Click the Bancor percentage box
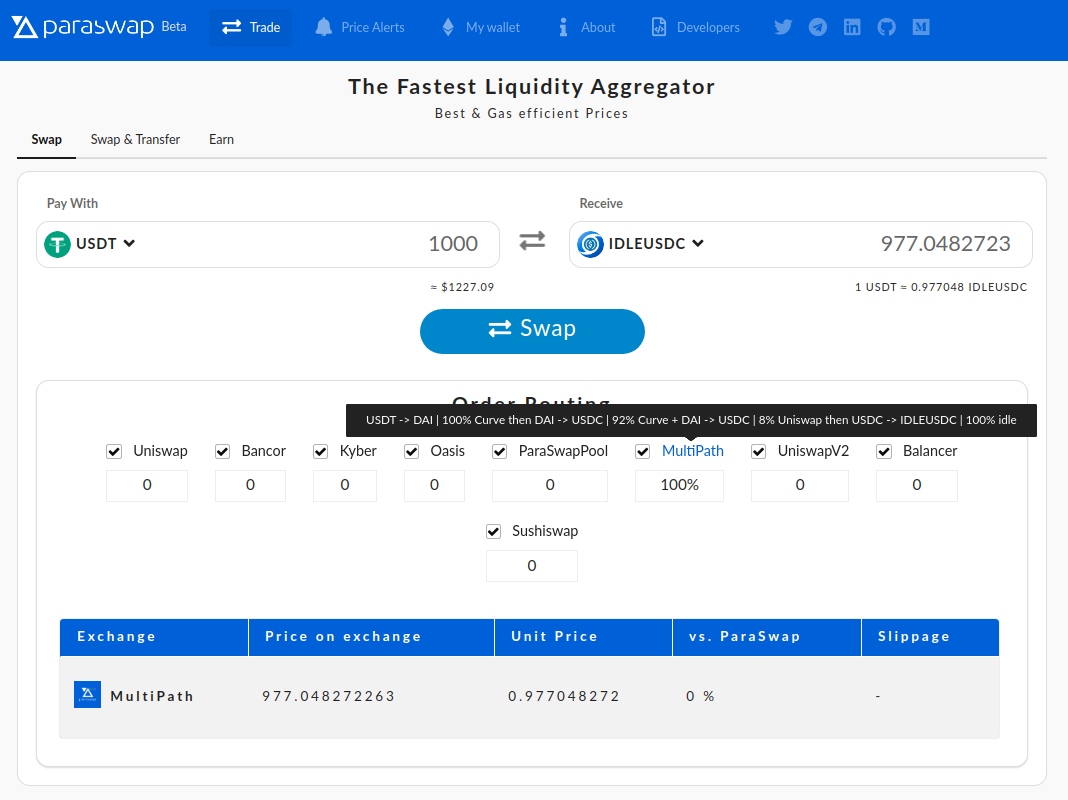The height and width of the screenshot is (800, 1068). tap(250, 485)
